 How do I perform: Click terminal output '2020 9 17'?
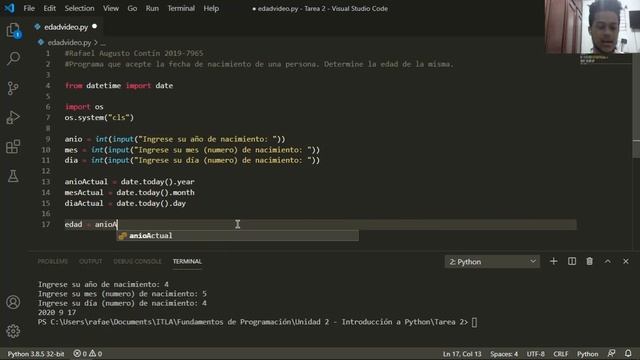click(57, 313)
